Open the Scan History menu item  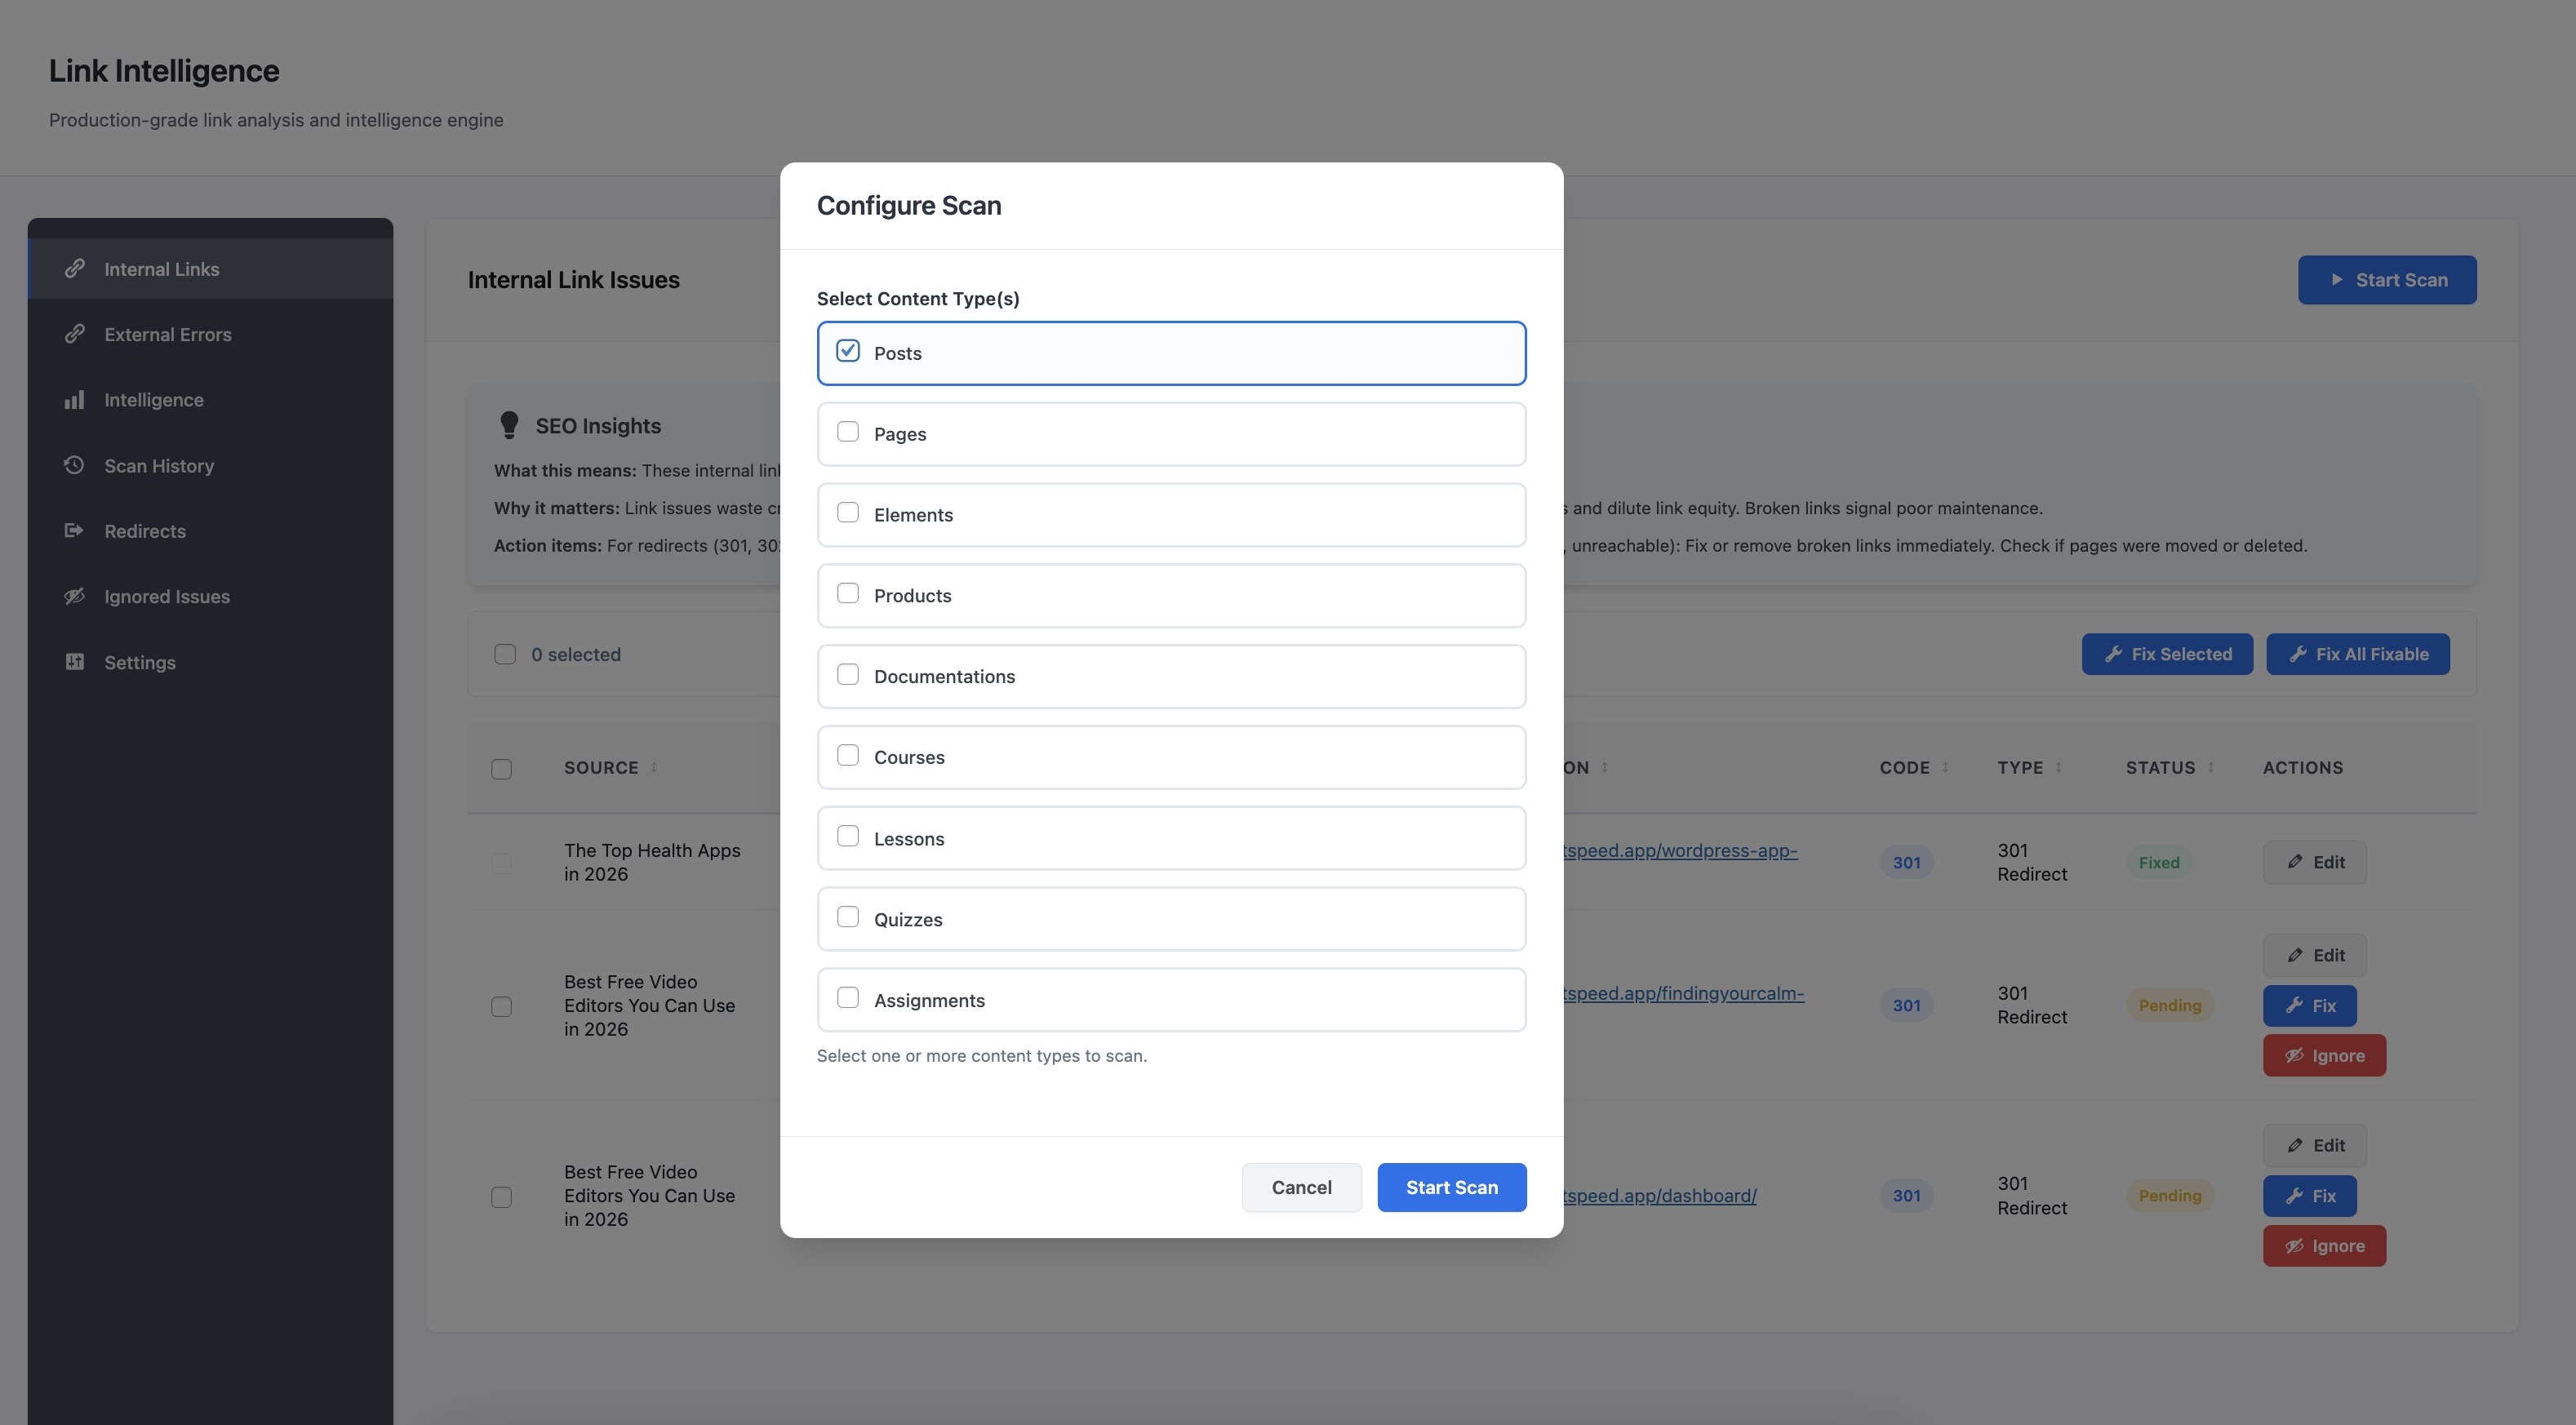pyautogui.click(x=159, y=466)
